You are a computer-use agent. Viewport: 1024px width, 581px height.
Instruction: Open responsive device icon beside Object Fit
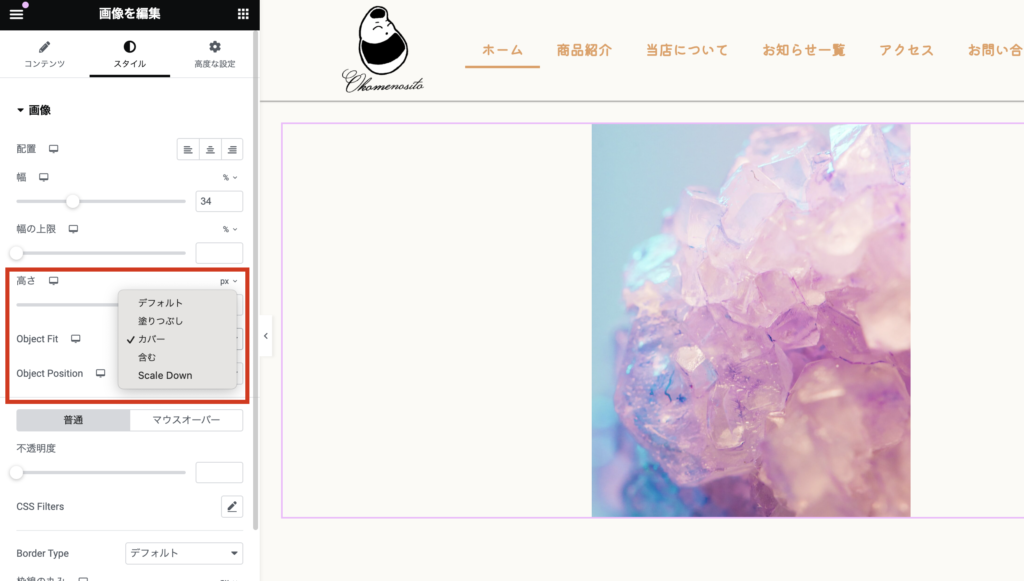click(76, 339)
